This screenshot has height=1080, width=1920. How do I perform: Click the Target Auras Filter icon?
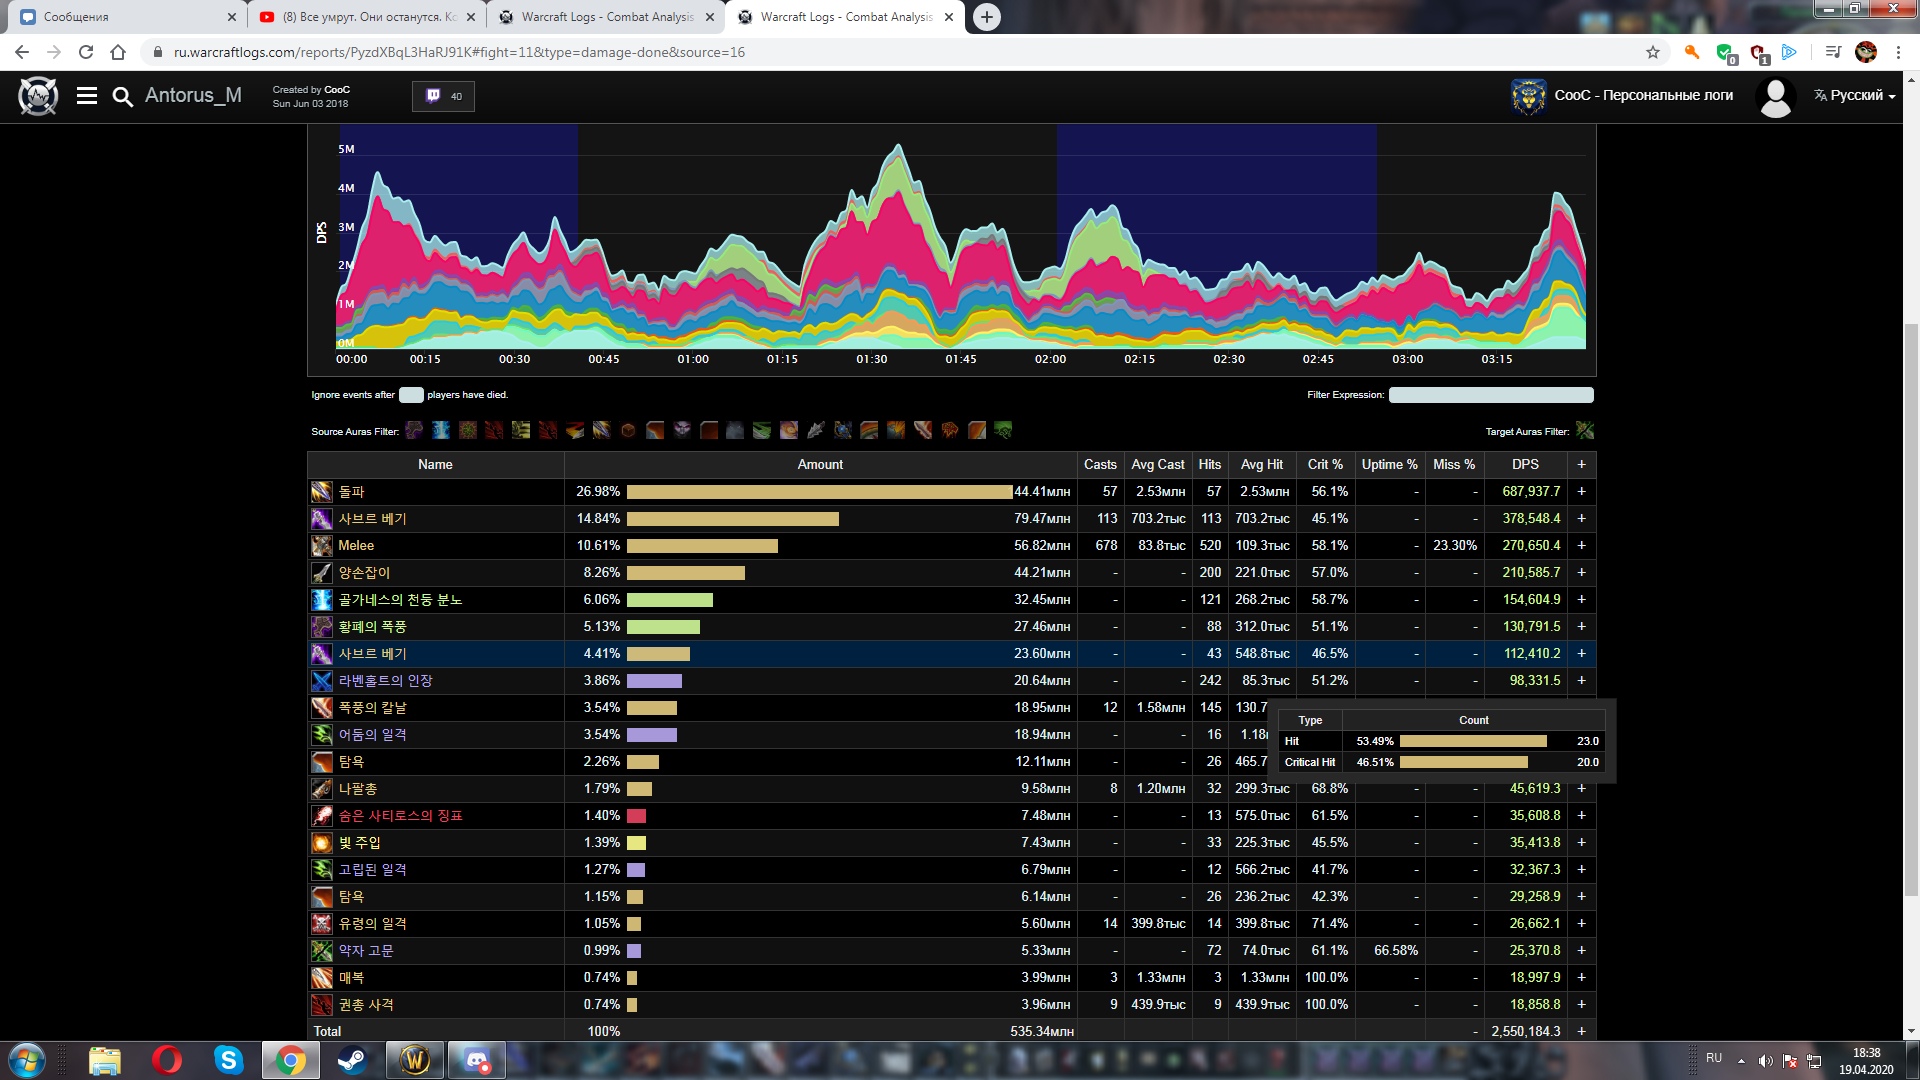coord(1585,431)
